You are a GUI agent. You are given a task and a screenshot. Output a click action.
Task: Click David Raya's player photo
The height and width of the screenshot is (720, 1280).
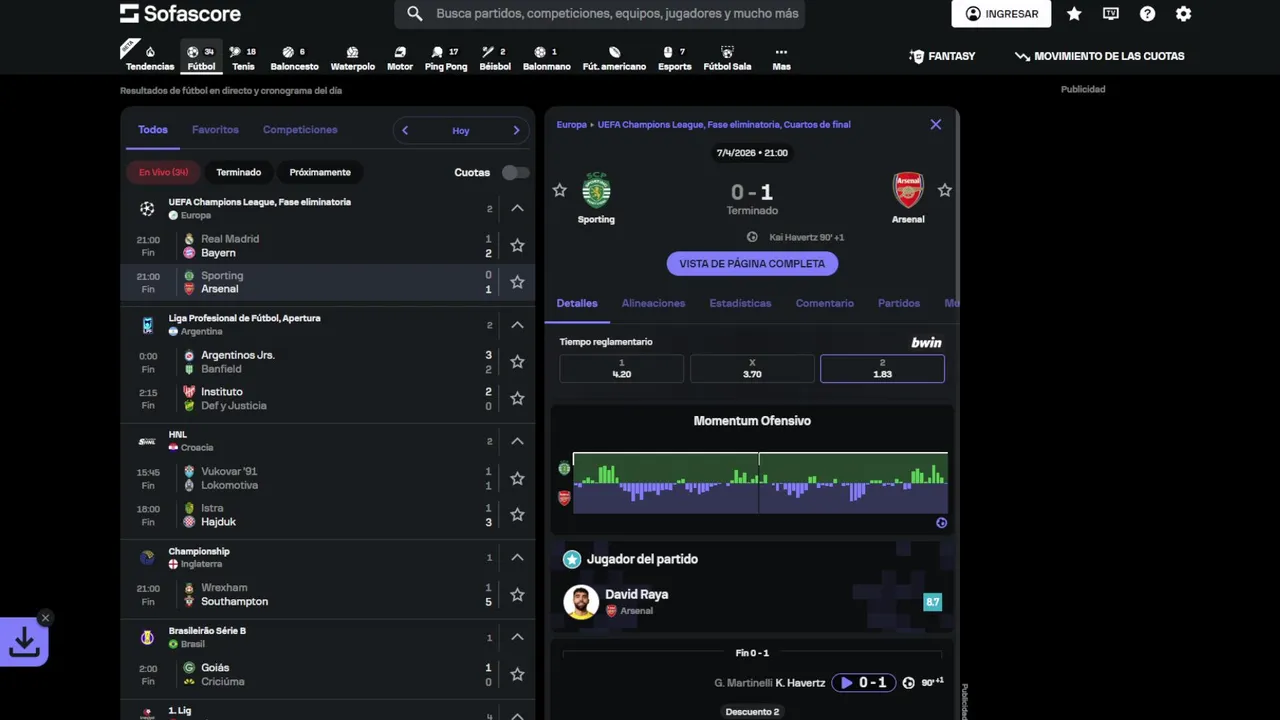pyautogui.click(x=581, y=602)
